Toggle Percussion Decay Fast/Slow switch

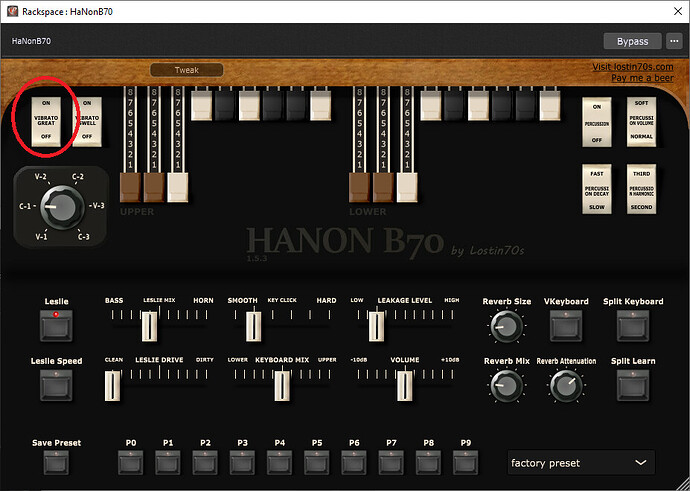597,189
